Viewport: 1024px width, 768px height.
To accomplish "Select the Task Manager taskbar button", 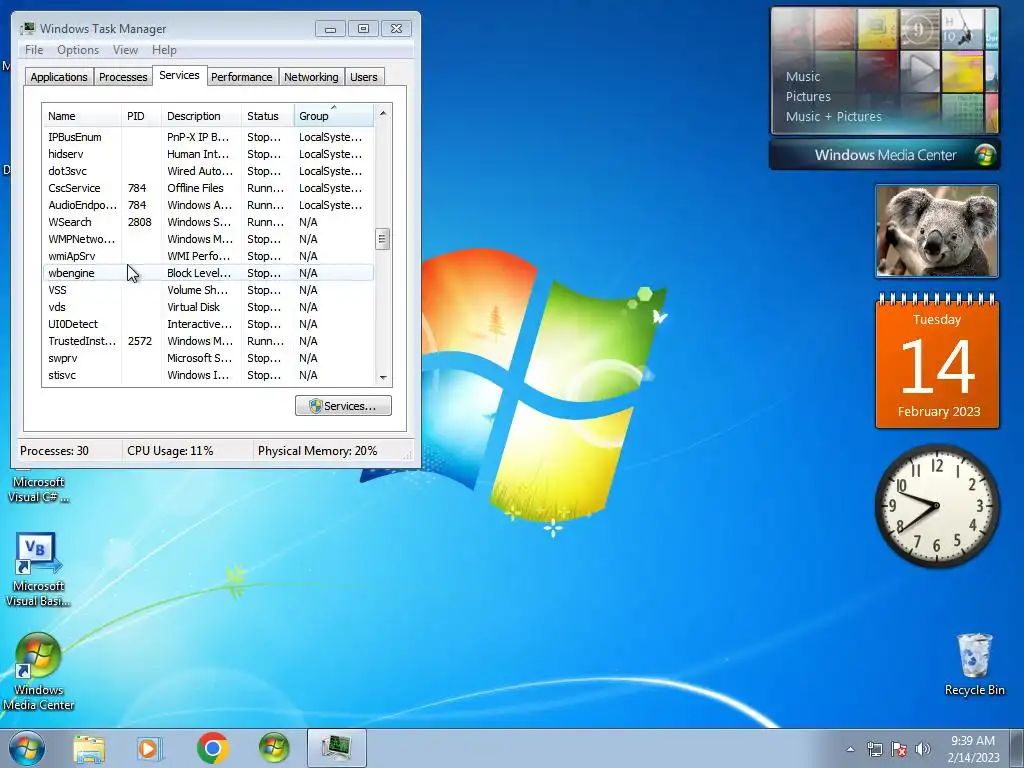I will pyautogui.click(x=336, y=748).
